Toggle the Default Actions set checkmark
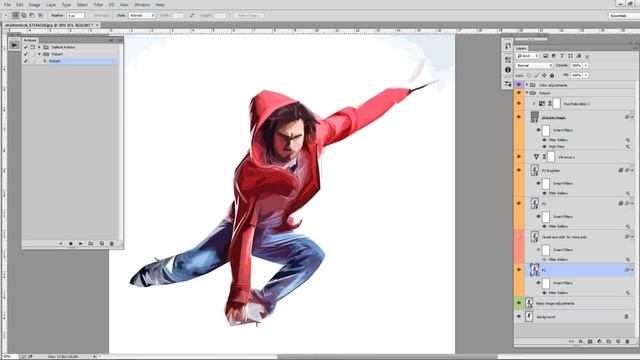This screenshot has width=640, height=360. pyautogui.click(x=26, y=47)
